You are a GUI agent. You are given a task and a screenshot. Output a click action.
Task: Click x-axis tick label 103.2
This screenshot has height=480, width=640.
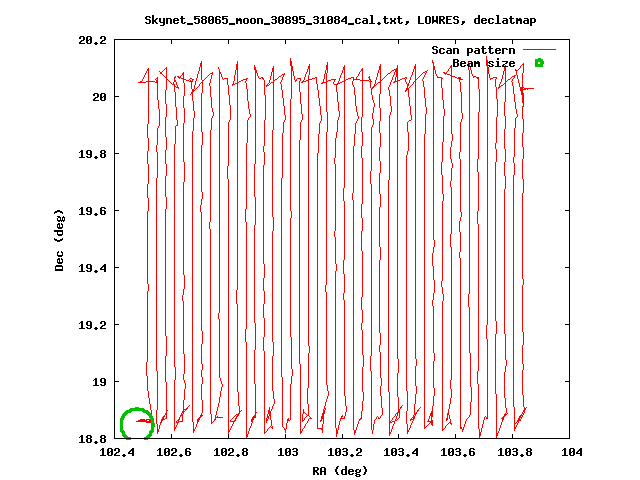(x=344, y=452)
